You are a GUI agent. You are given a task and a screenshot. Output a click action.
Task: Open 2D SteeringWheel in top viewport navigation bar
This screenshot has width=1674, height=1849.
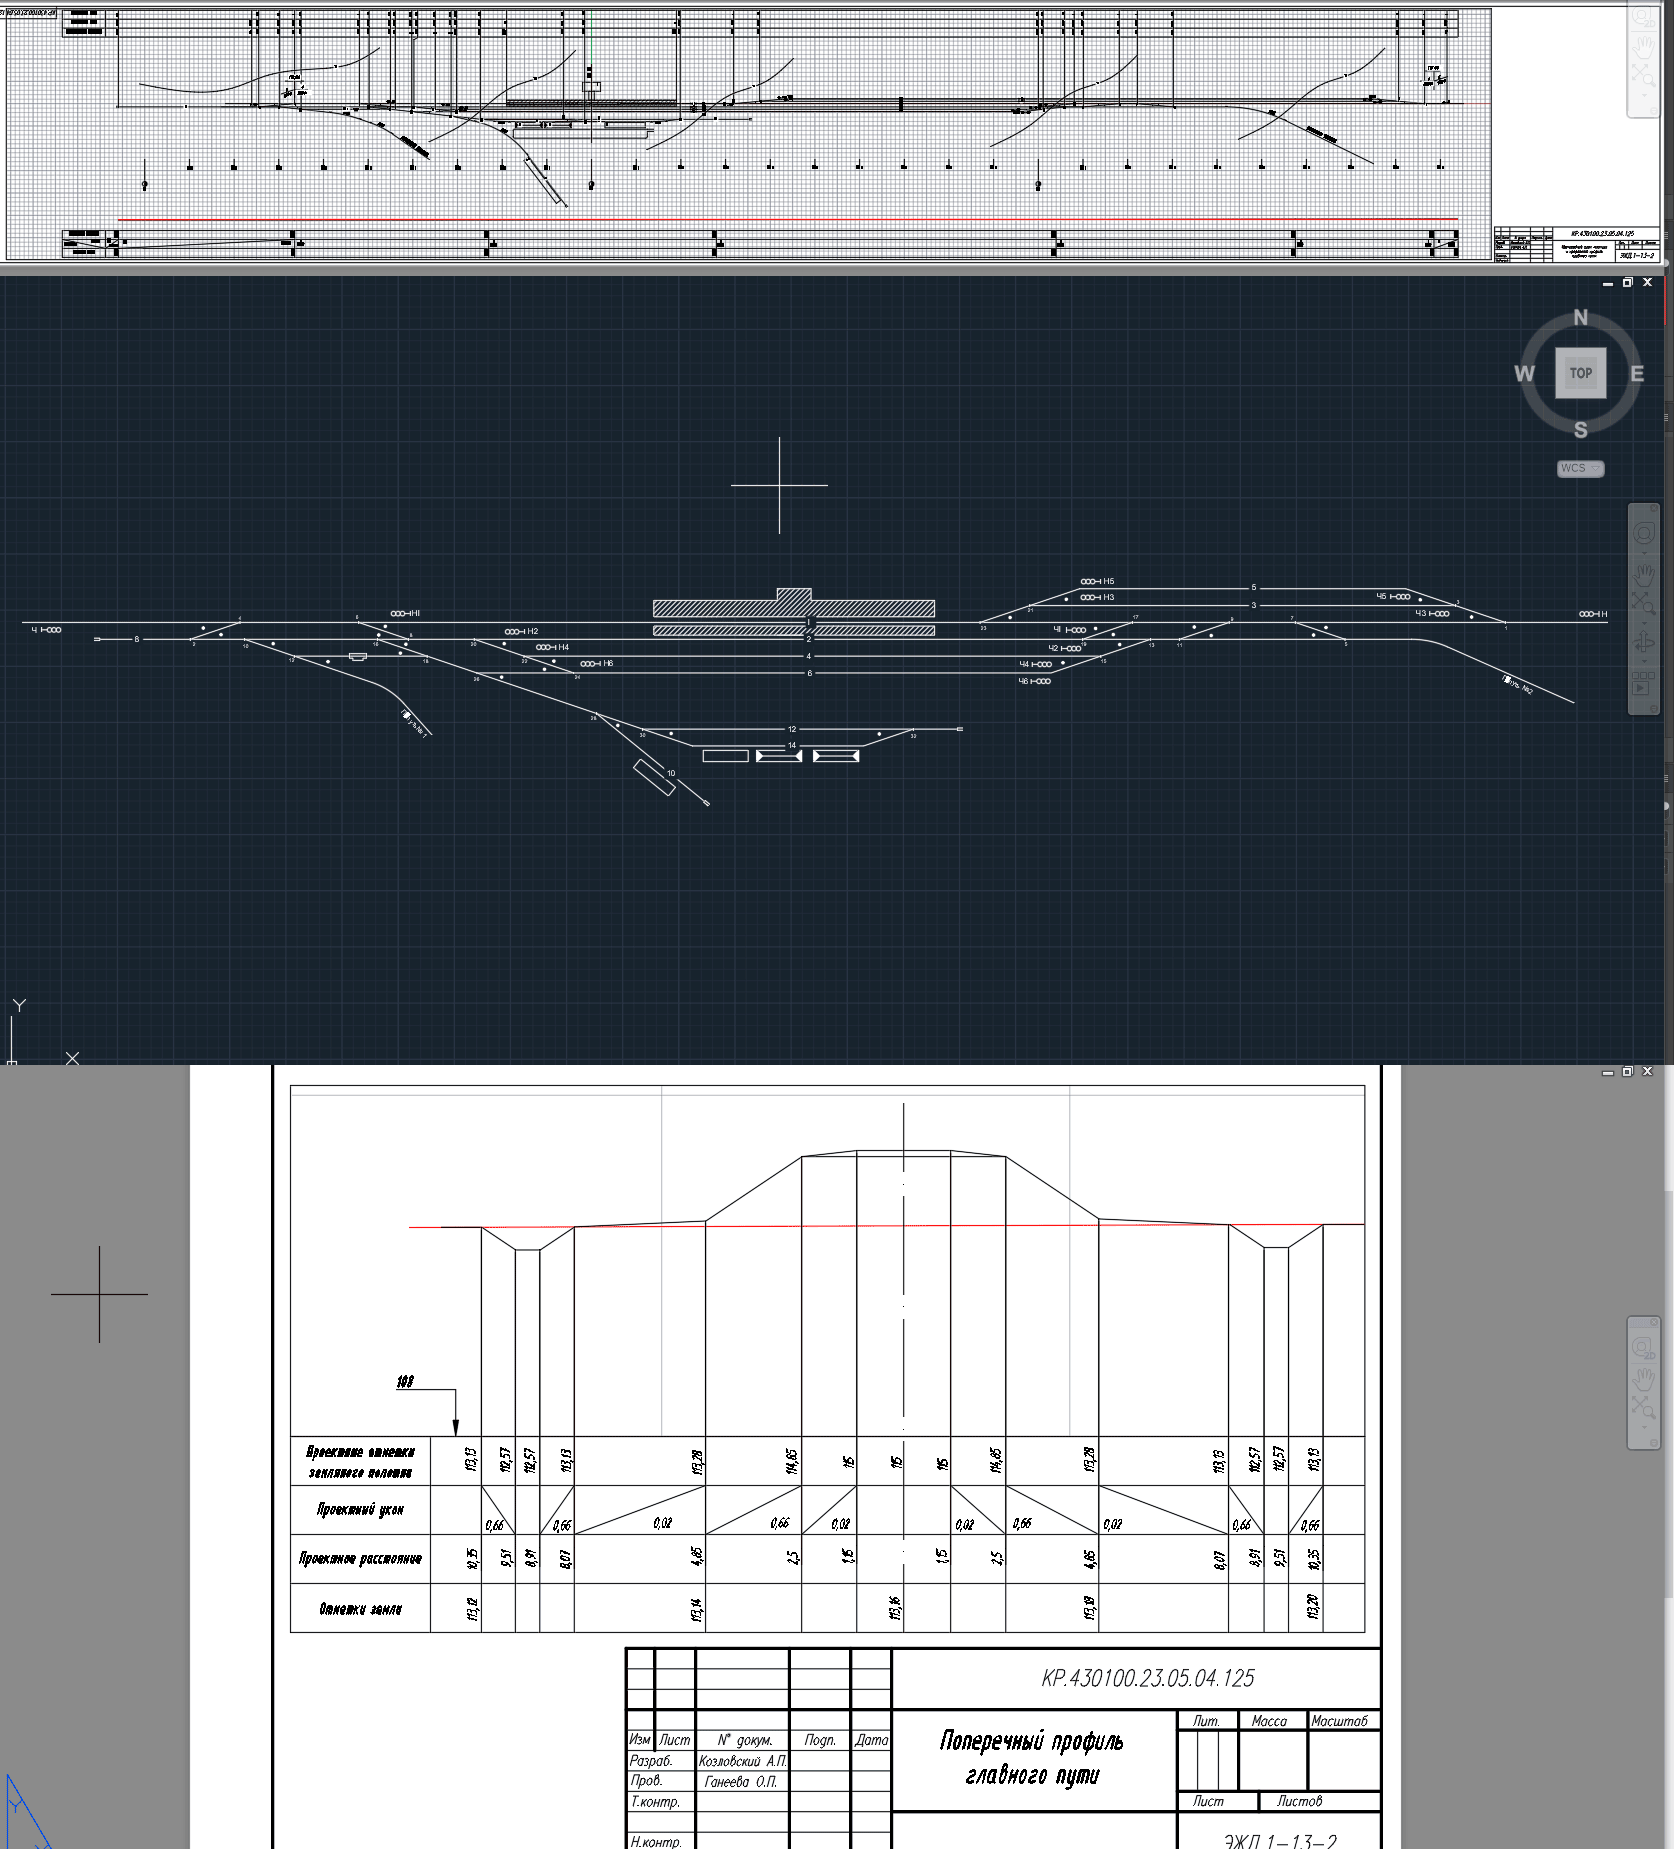click(1644, 18)
